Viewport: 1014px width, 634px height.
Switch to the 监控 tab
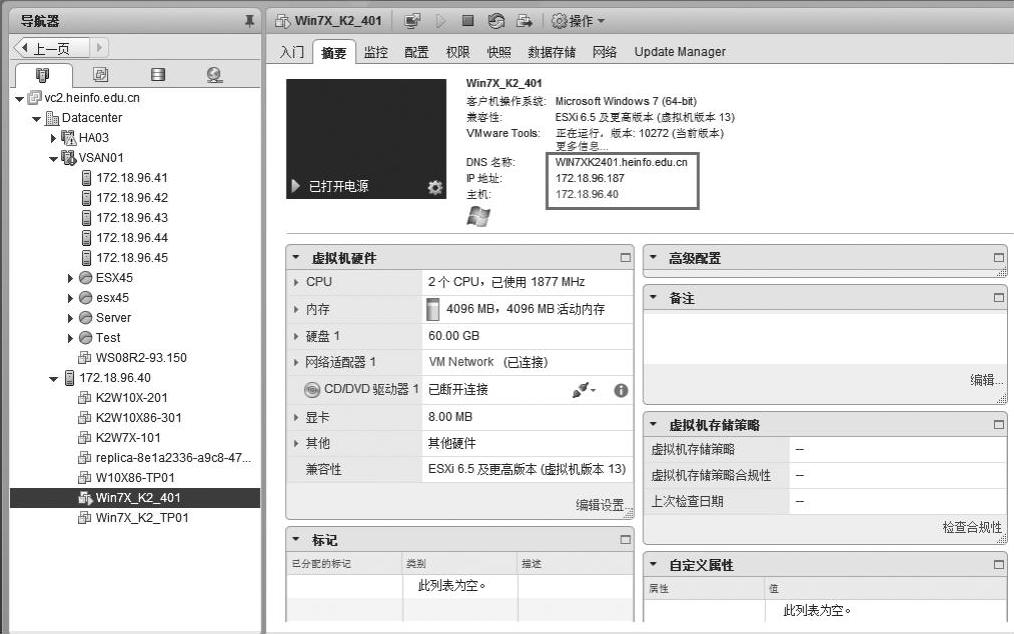coord(376,52)
